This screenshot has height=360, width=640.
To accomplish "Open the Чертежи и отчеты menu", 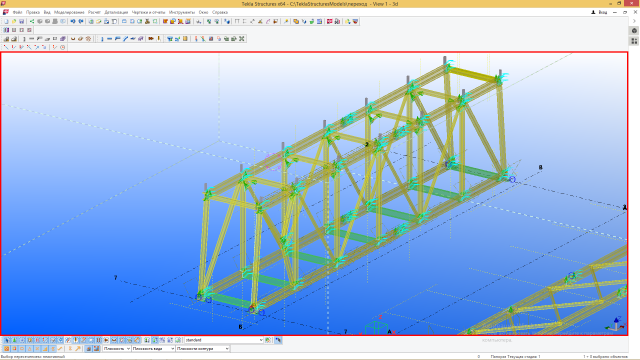I will pos(148,12).
